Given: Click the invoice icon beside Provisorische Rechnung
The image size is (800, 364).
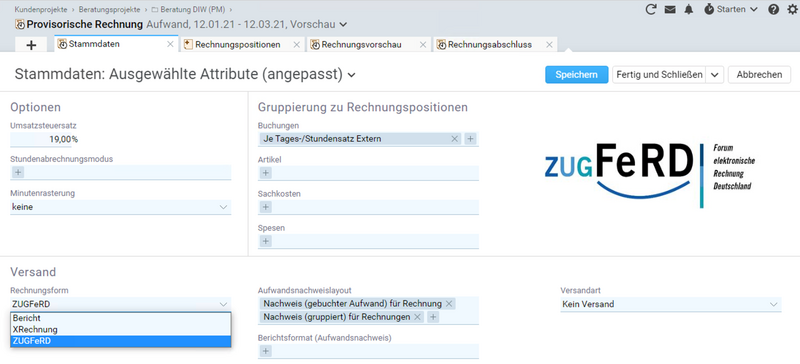Looking at the screenshot, I should pos(20,25).
